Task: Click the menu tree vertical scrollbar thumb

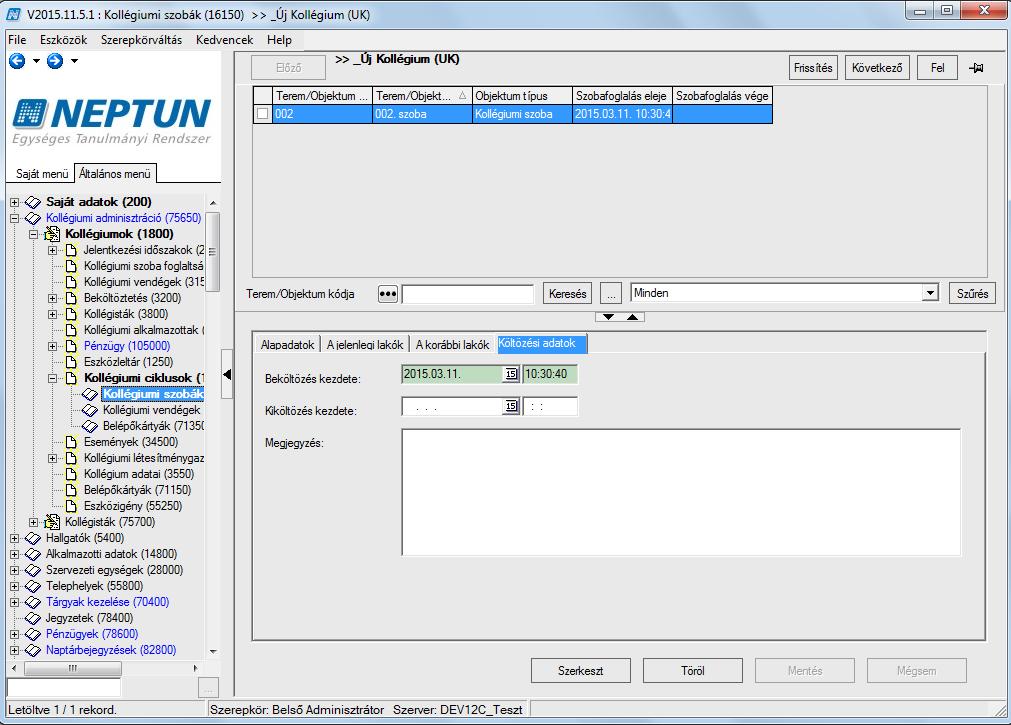Action: 213,253
